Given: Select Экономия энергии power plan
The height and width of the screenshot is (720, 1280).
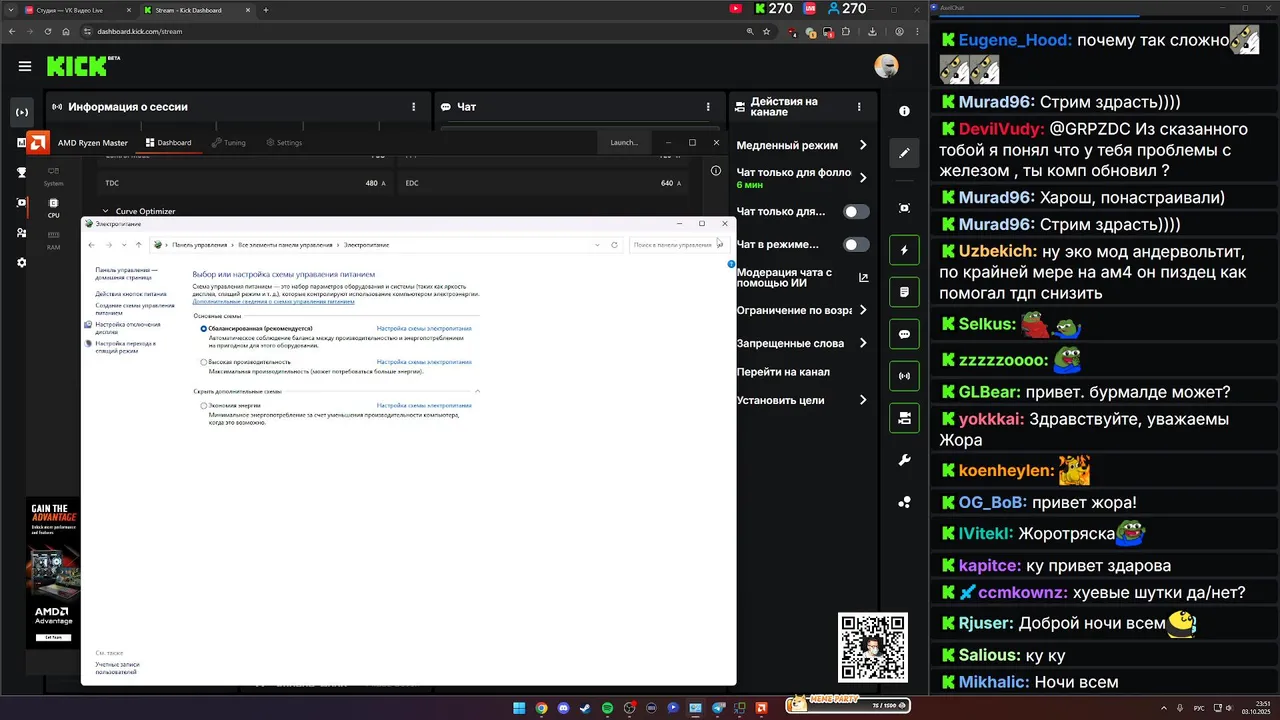Looking at the screenshot, I should (204, 406).
